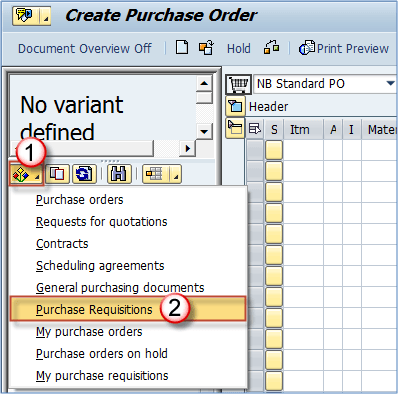Click the first yellow status cell

274,150
